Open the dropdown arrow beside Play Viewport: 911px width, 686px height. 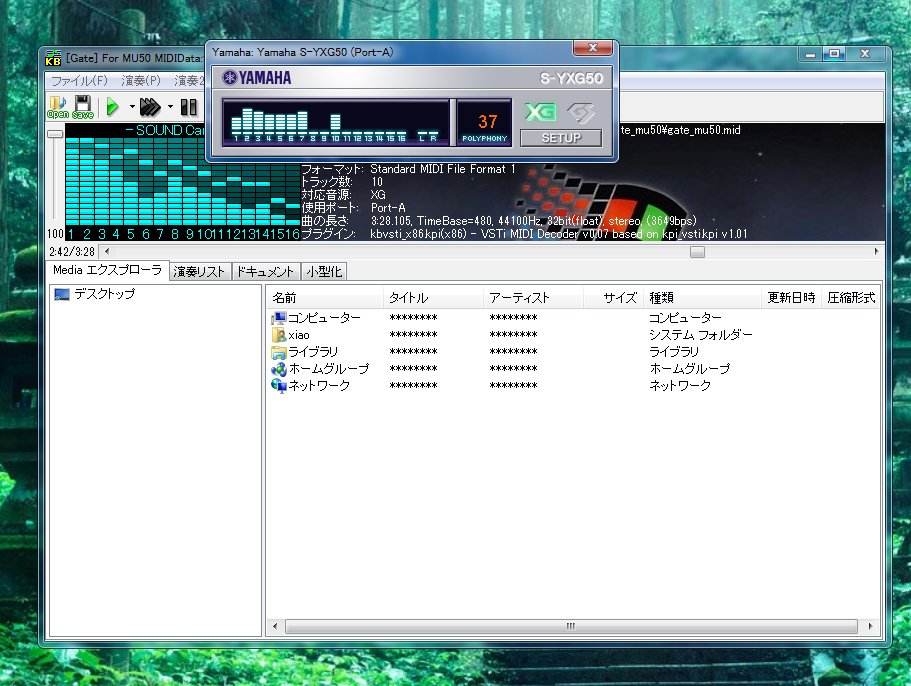(x=132, y=107)
